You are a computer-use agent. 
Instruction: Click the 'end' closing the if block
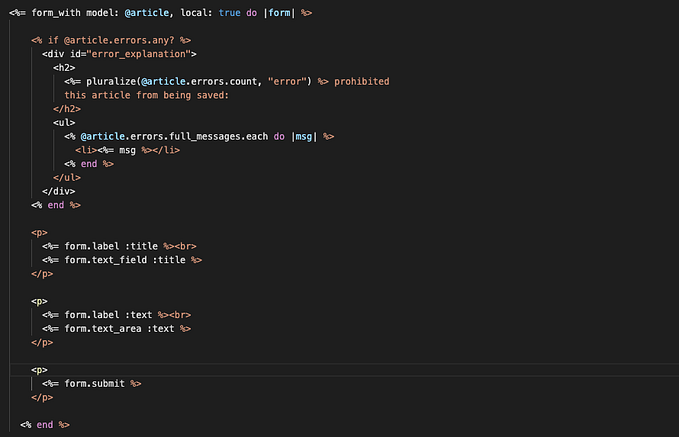click(56, 205)
